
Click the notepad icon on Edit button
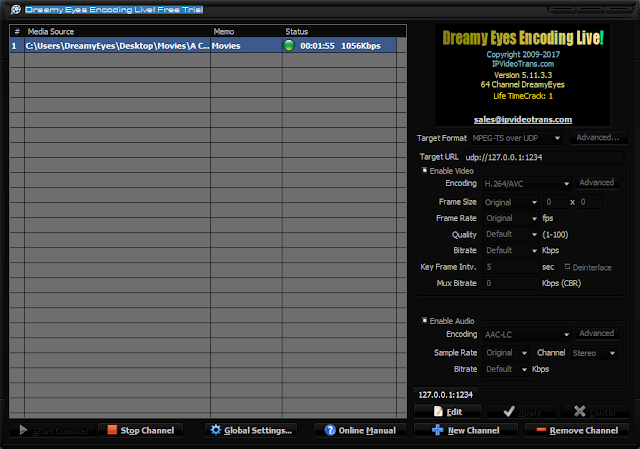[x=438, y=411]
